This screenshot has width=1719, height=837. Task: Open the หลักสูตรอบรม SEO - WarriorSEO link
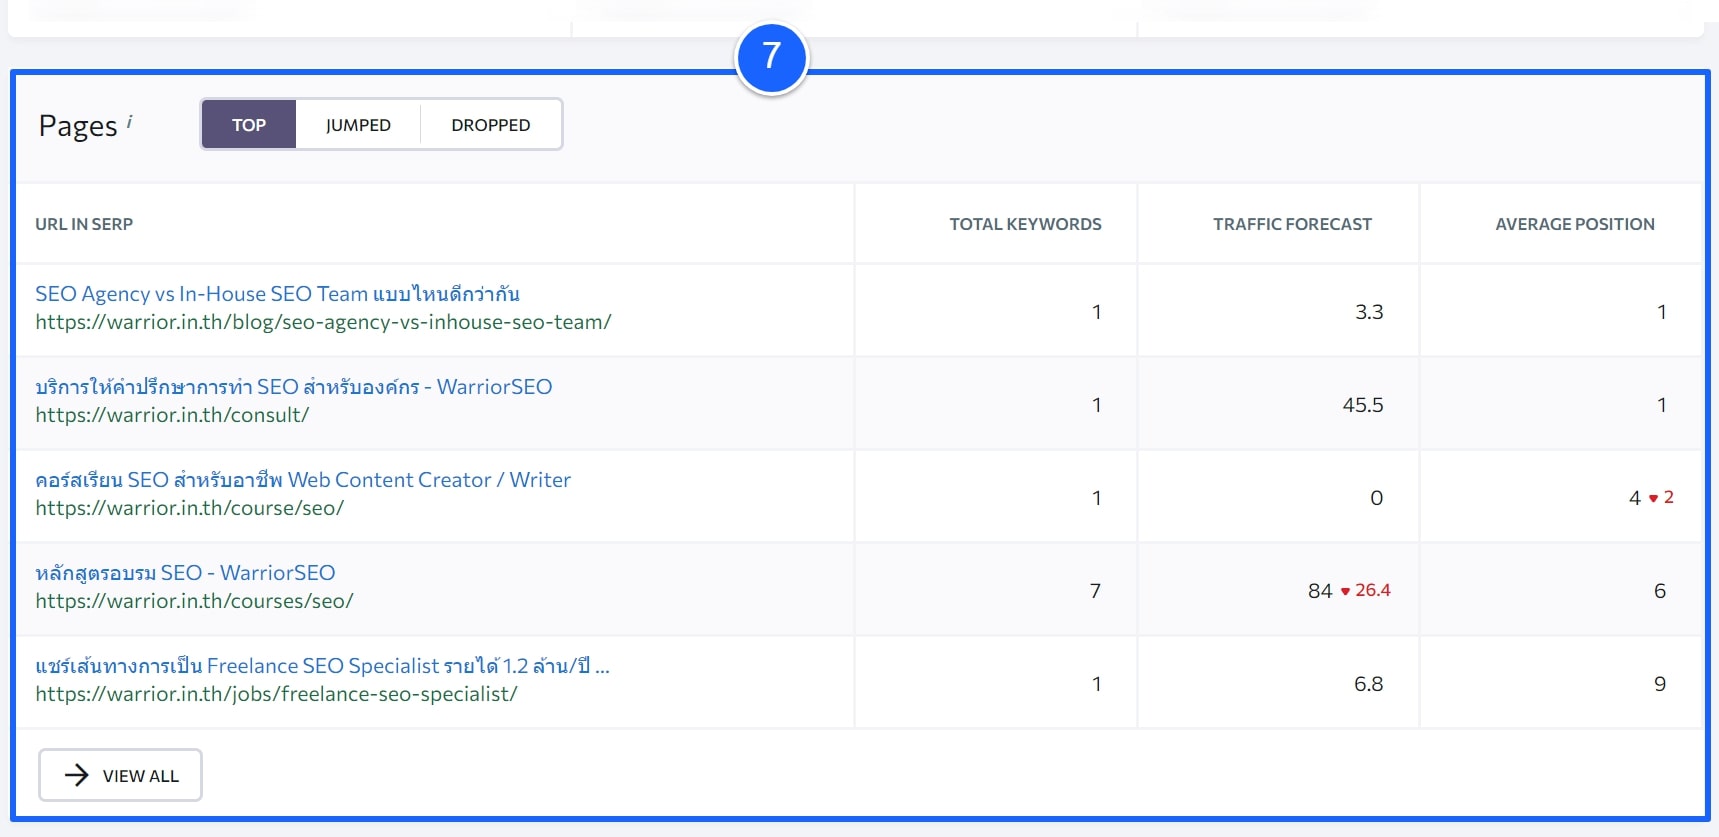185,573
